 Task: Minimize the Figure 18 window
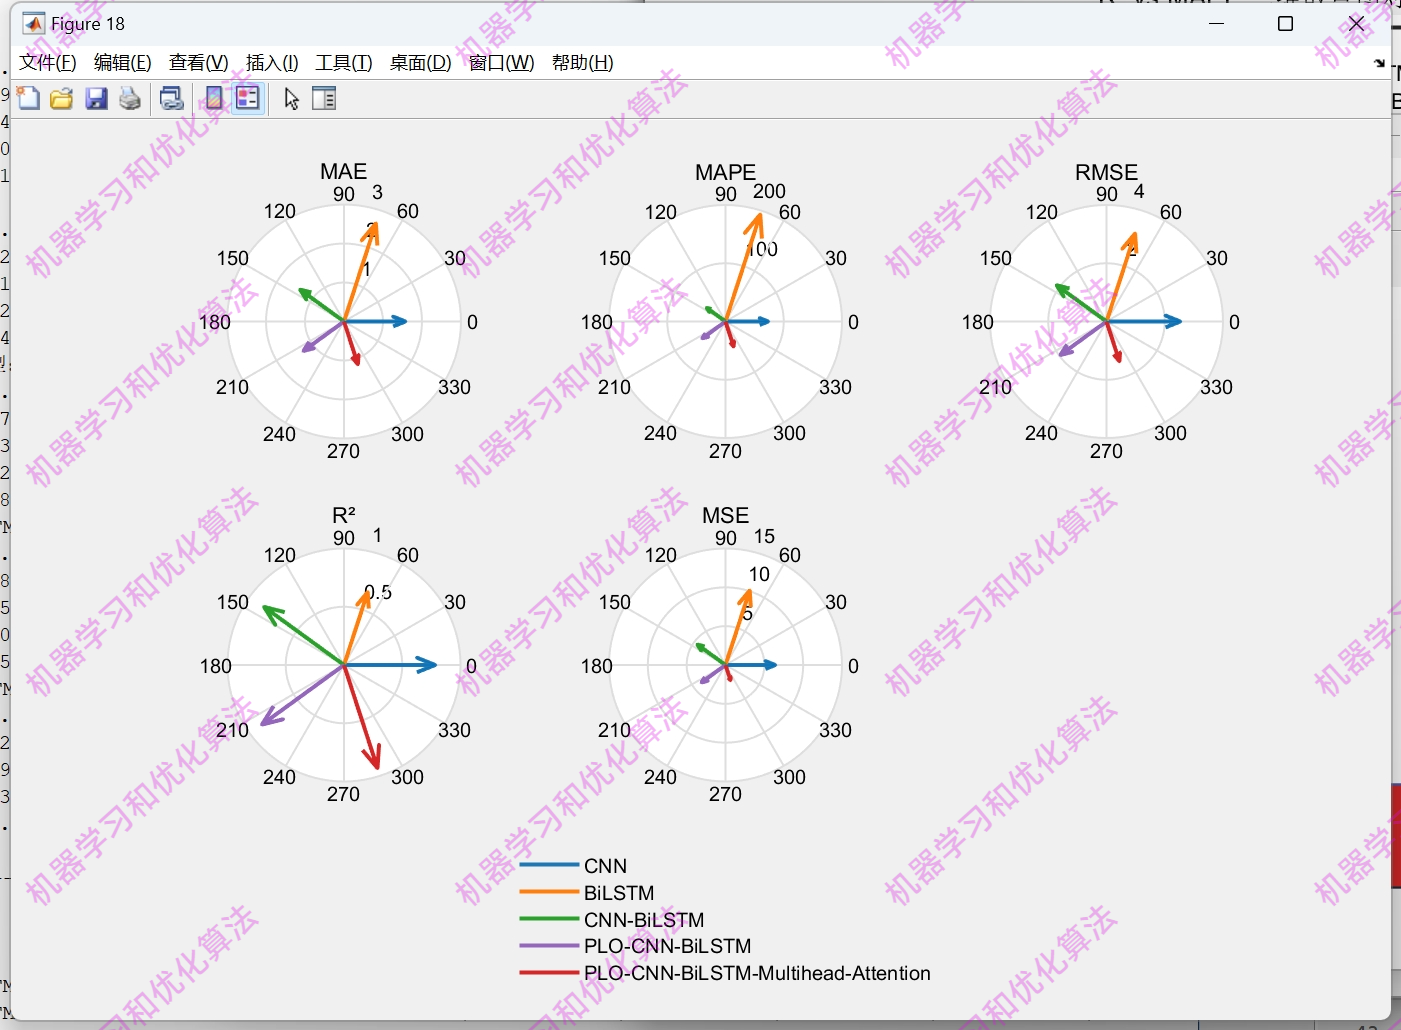[x=1217, y=23]
